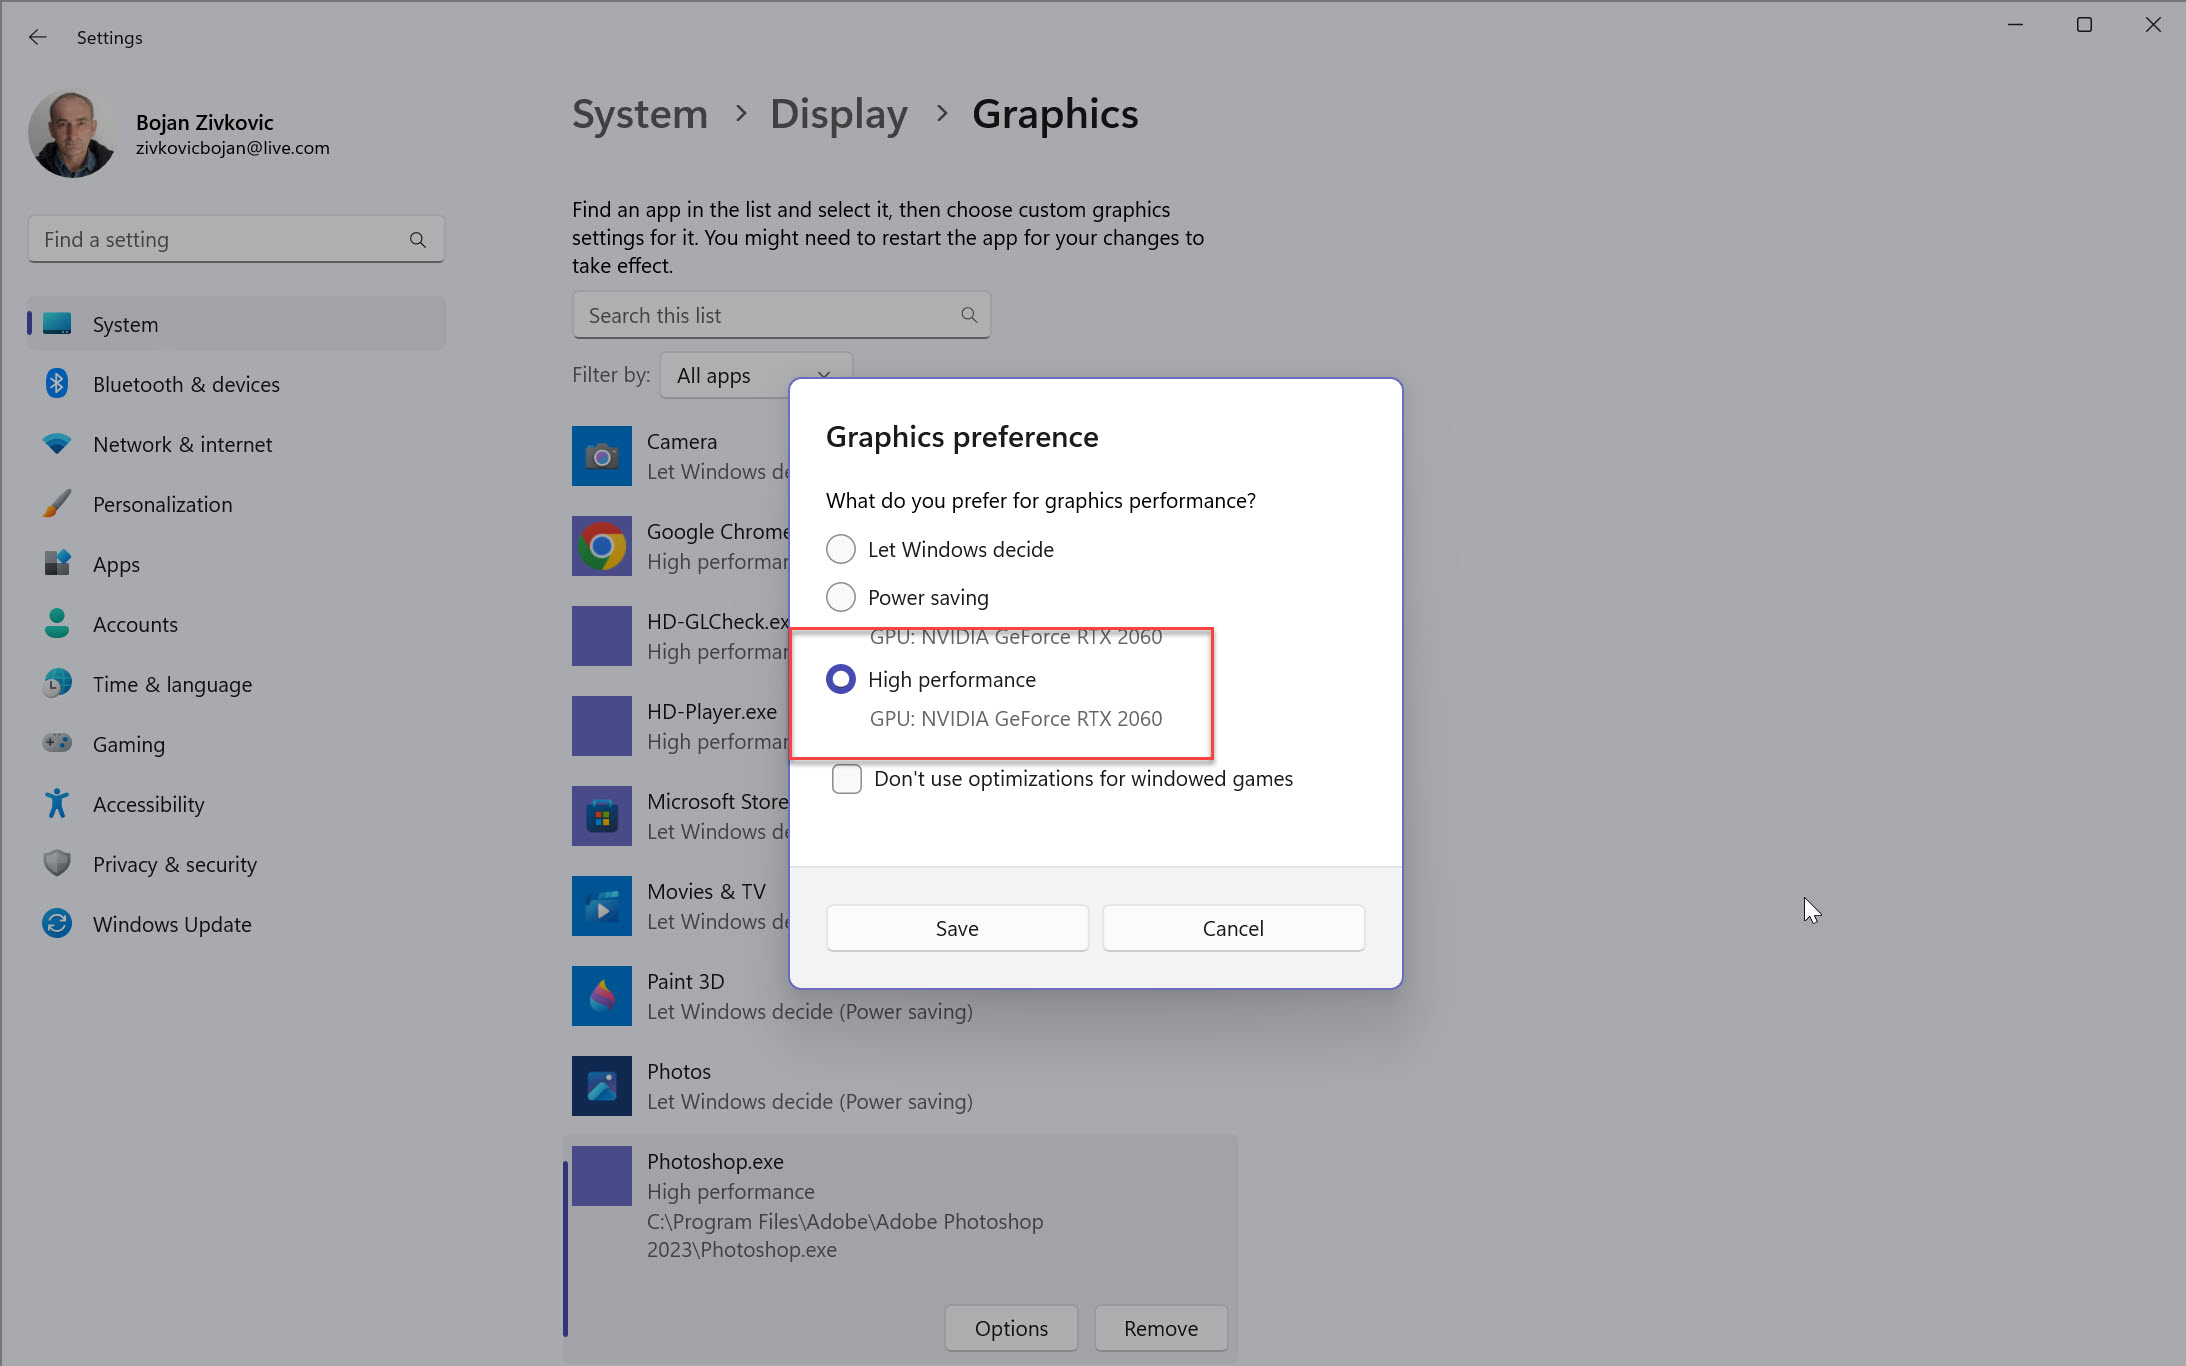Cancel the Graphics preference dialog
This screenshot has height=1366, width=2186.
click(x=1232, y=927)
